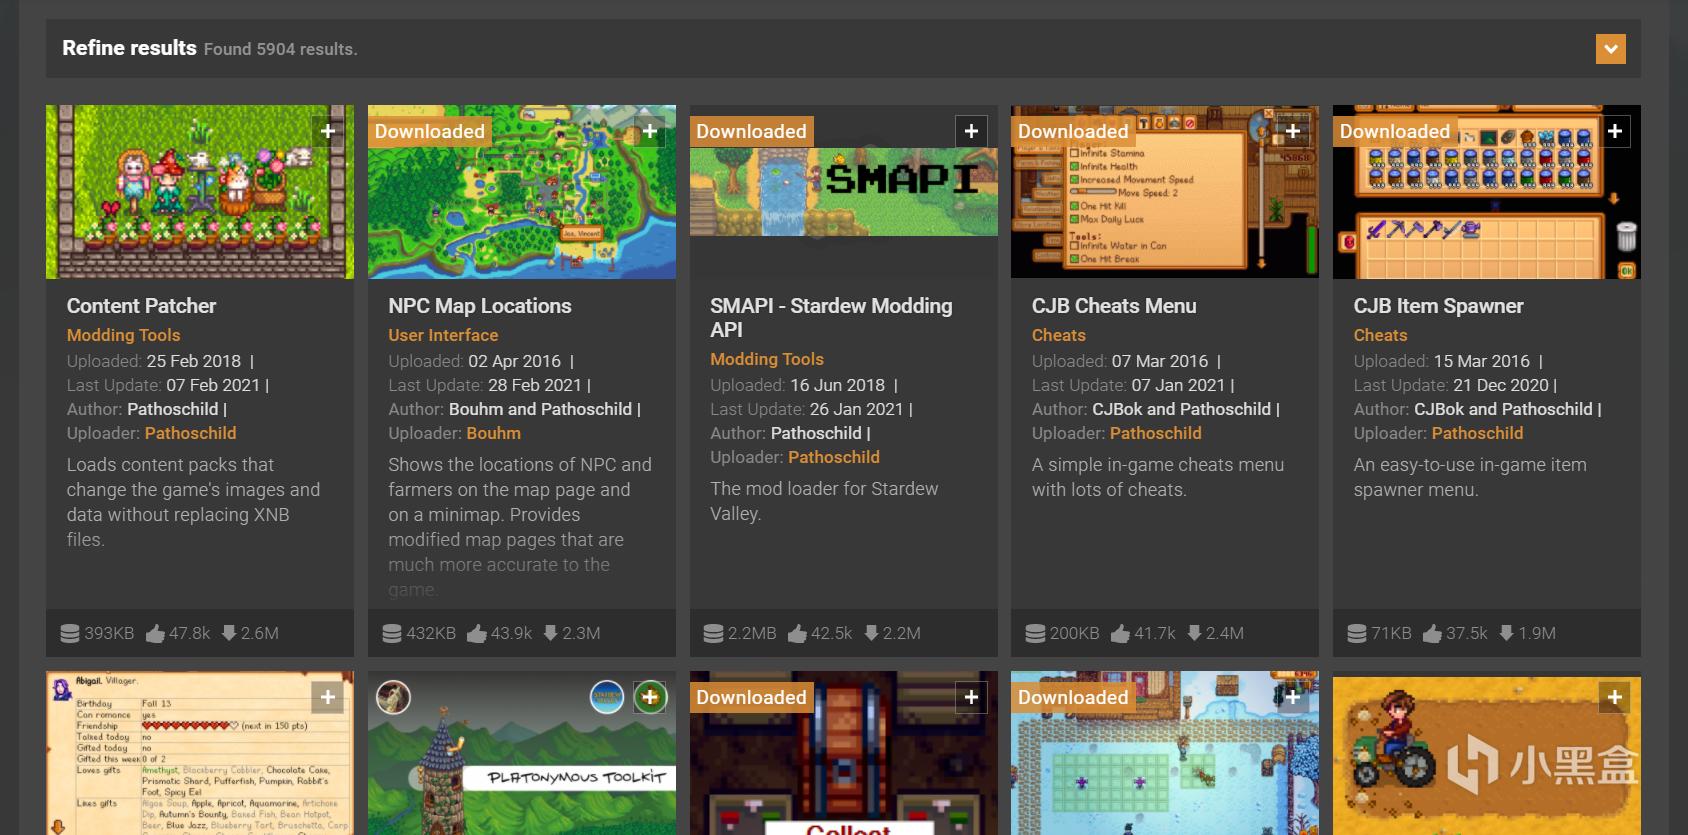This screenshot has height=835, width=1688.
Task: Select Modding Tools category under Content Patcher
Action: point(123,335)
